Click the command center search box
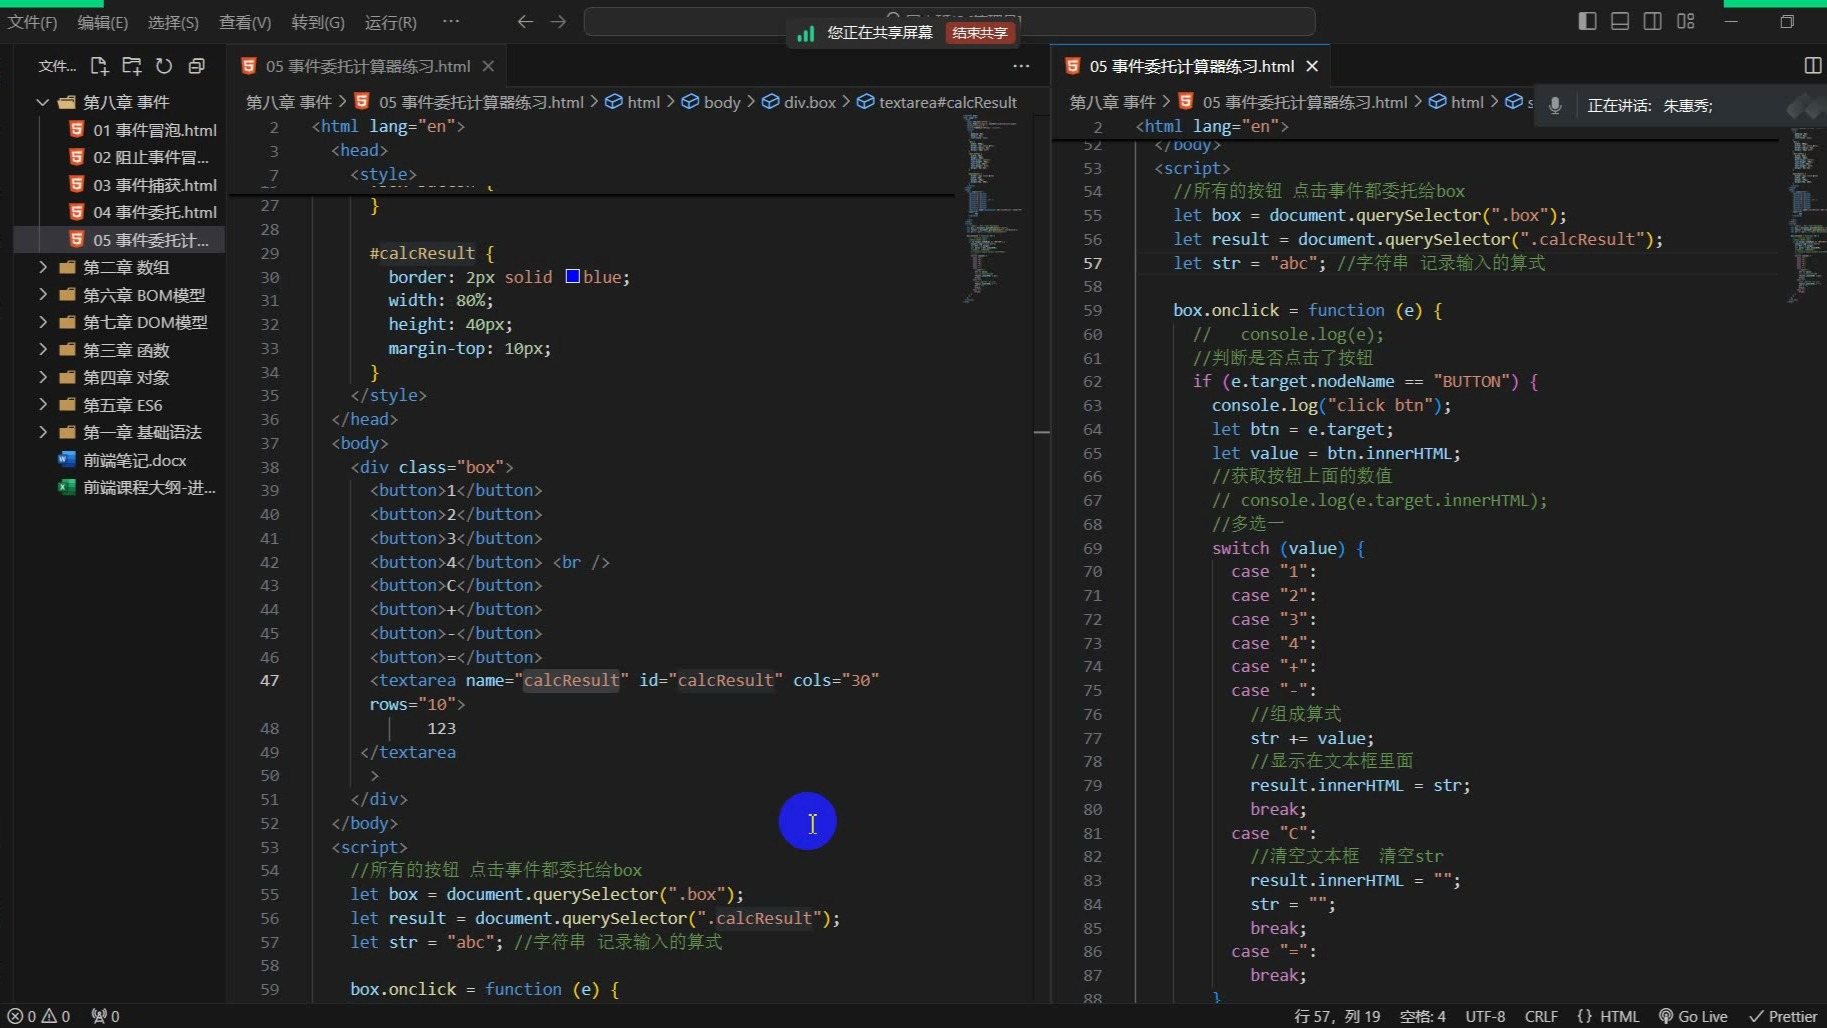This screenshot has width=1827, height=1028. [x=949, y=21]
